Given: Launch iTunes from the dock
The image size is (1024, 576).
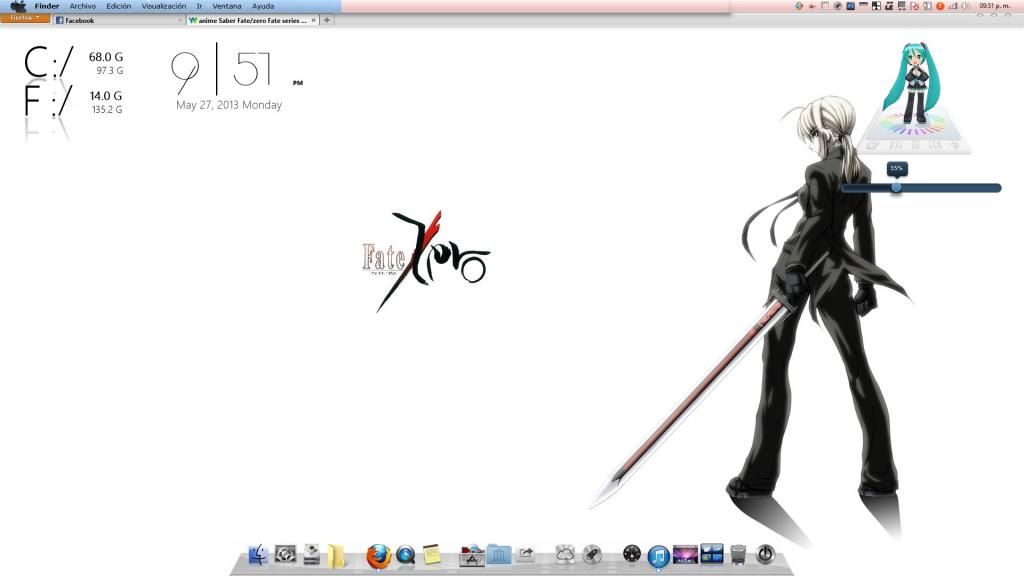Looking at the screenshot, I should click(659, 556).
